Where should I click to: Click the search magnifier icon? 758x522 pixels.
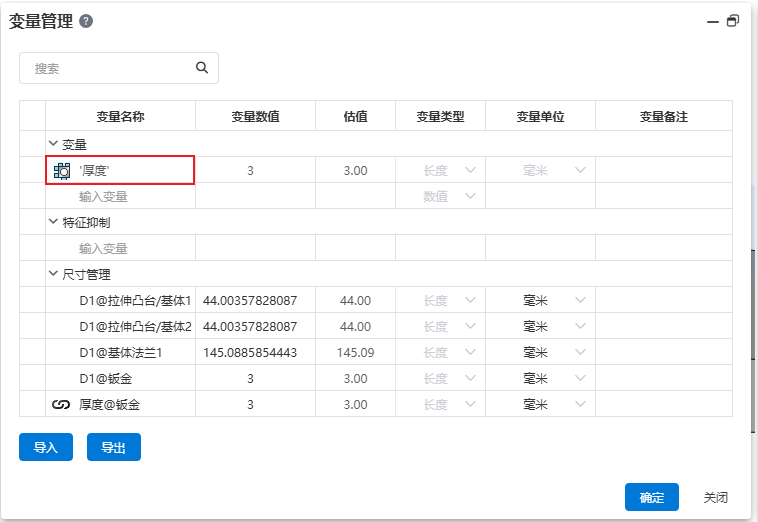pos(202,68)
